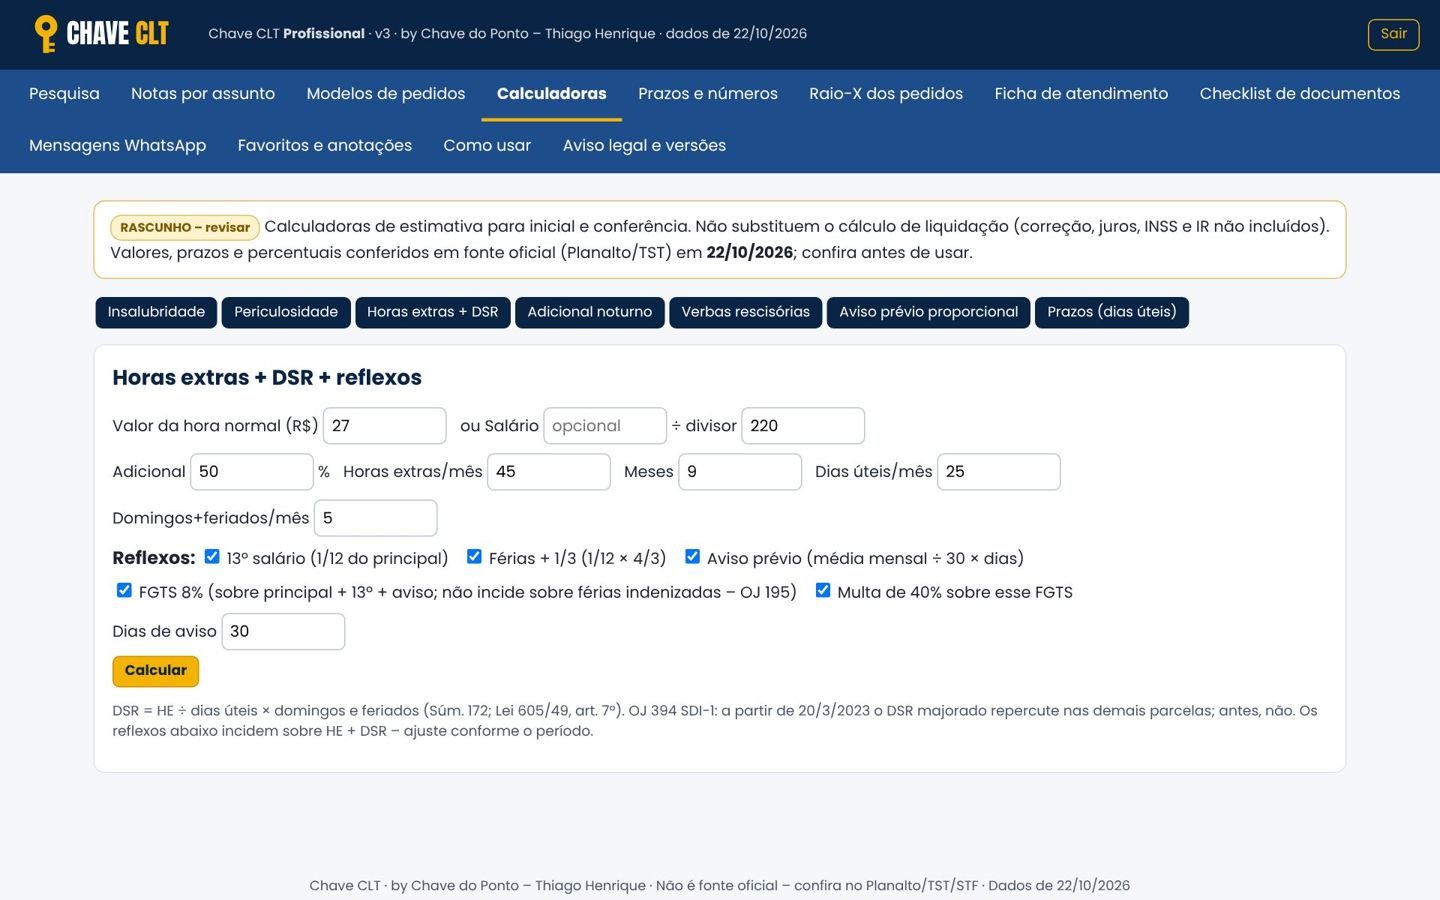Click the Horas extras/mês field

pos(549,472)
